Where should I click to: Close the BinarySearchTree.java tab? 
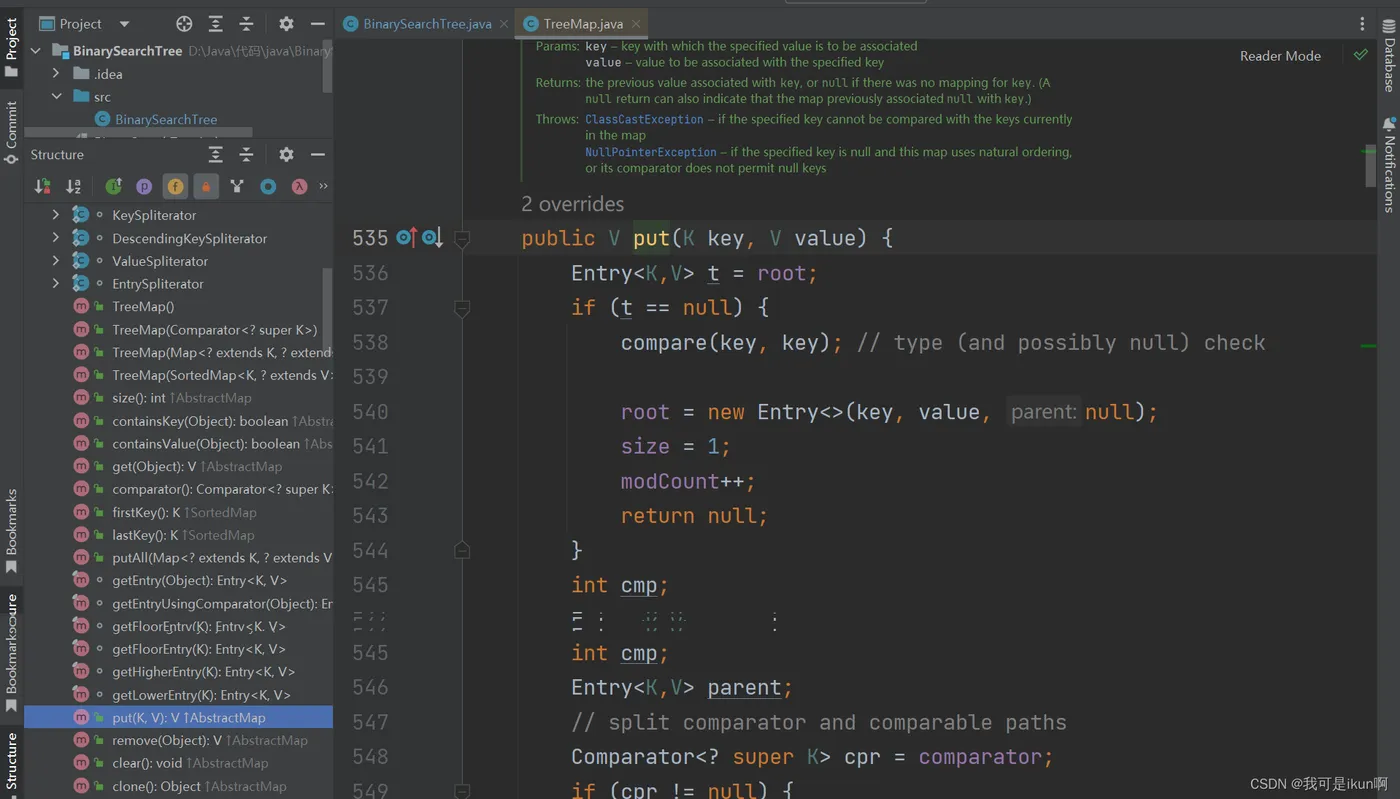click(x=502, y=24)
